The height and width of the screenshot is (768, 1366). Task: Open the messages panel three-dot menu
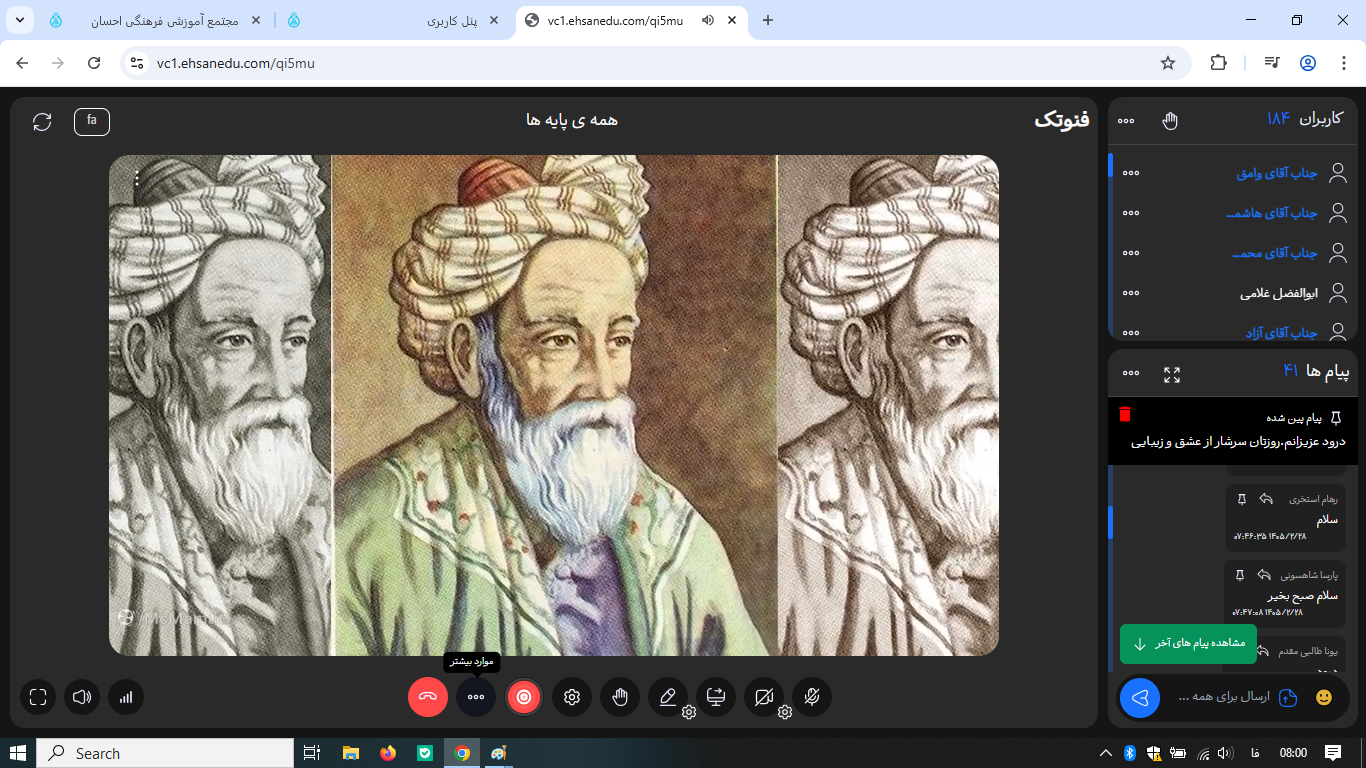pyautogui.click(x=1131, y=373)
